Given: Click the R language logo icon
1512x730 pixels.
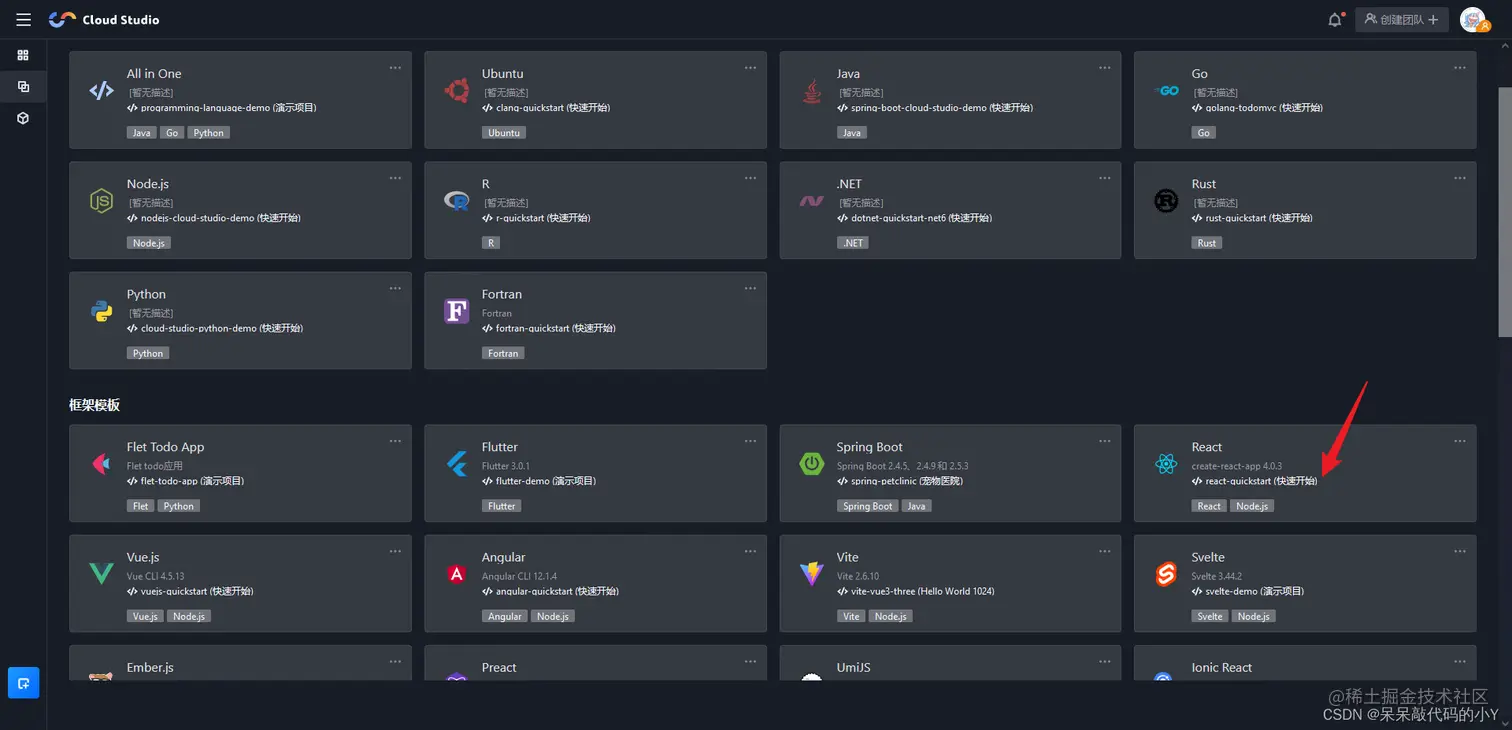Looking at the screenshot, I should click(457, 201).
